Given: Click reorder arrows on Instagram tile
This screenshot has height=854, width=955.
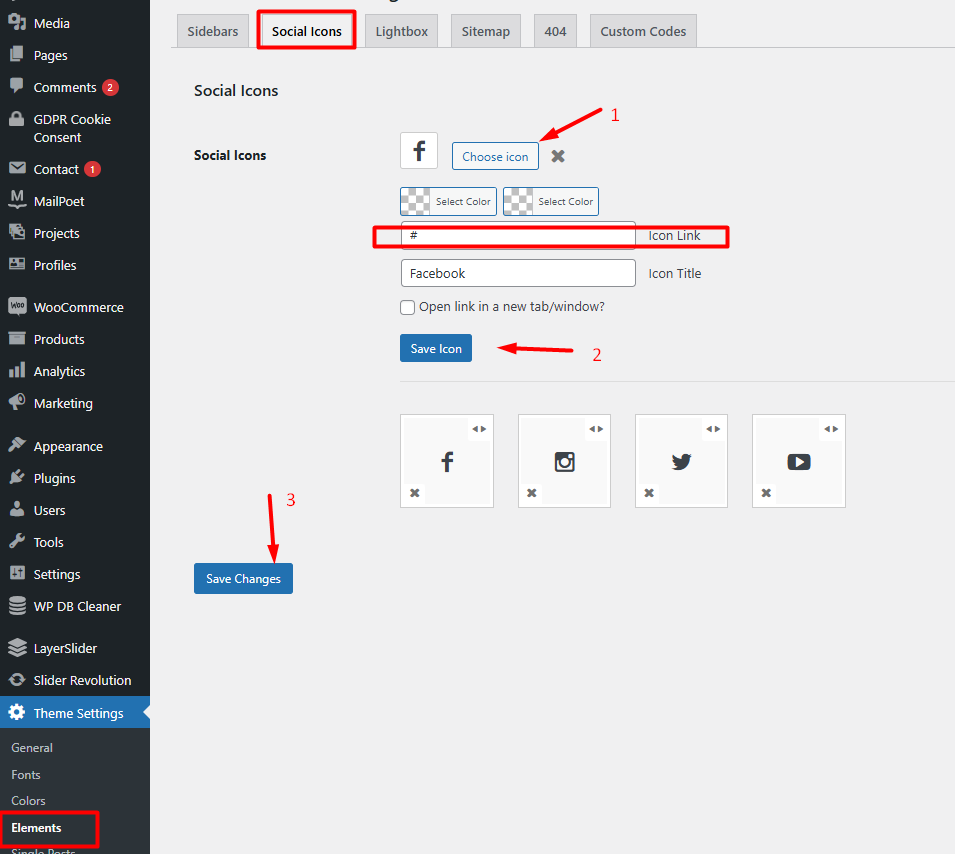Looking at the screenshot, I should (x=596, y=429).
